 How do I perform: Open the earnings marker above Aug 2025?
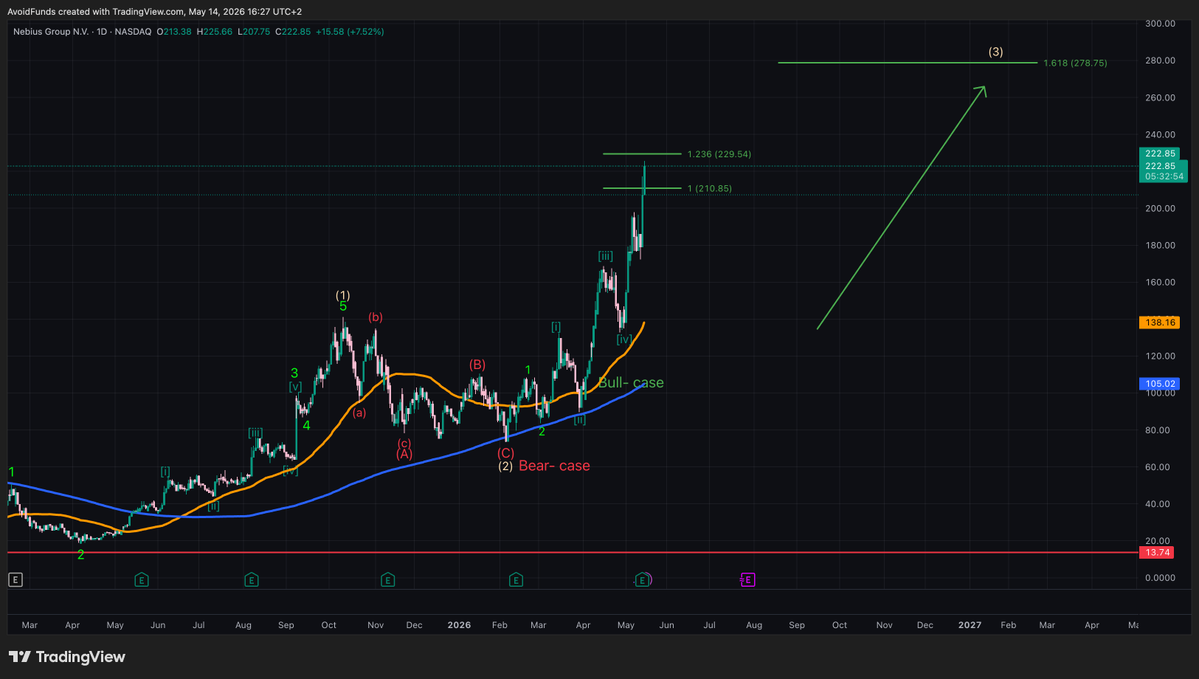[x=252, y=580]
